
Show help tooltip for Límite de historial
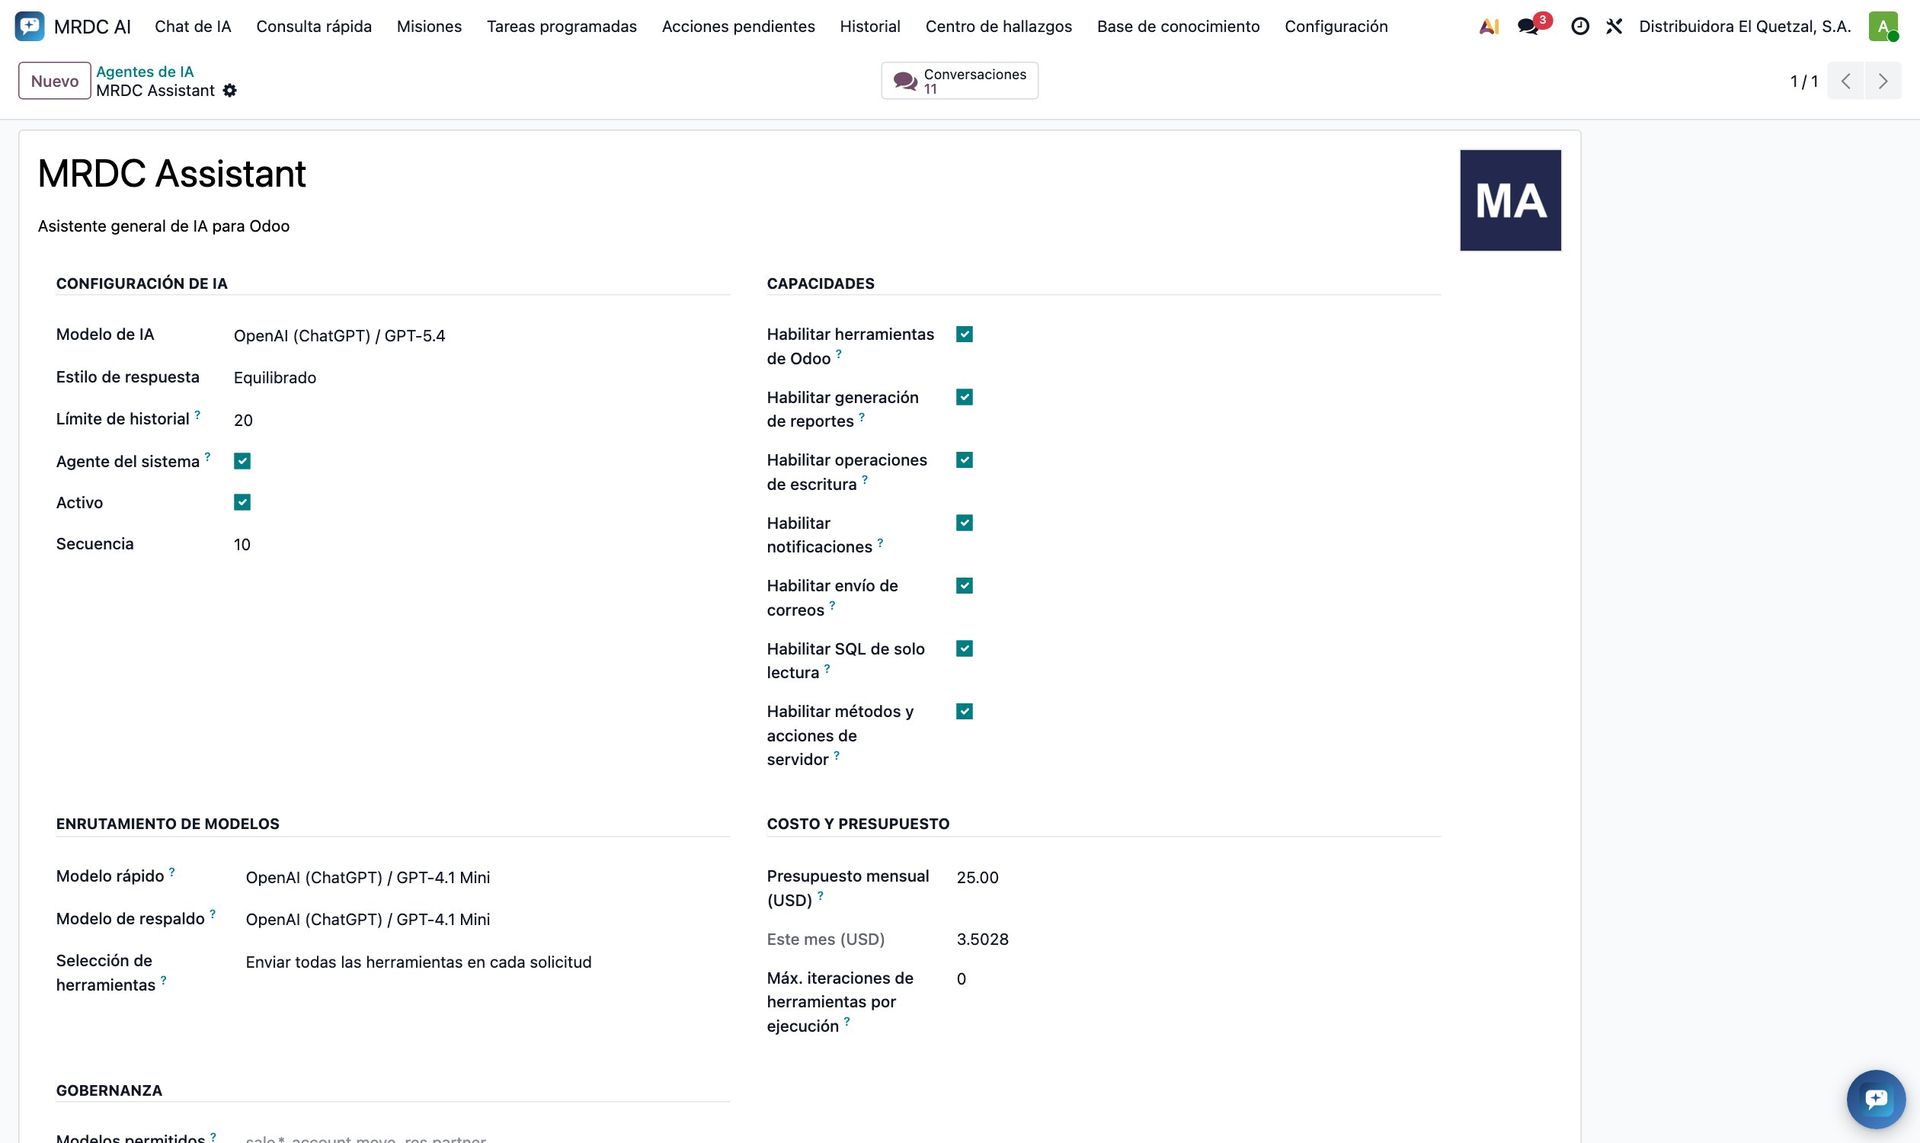197,415
